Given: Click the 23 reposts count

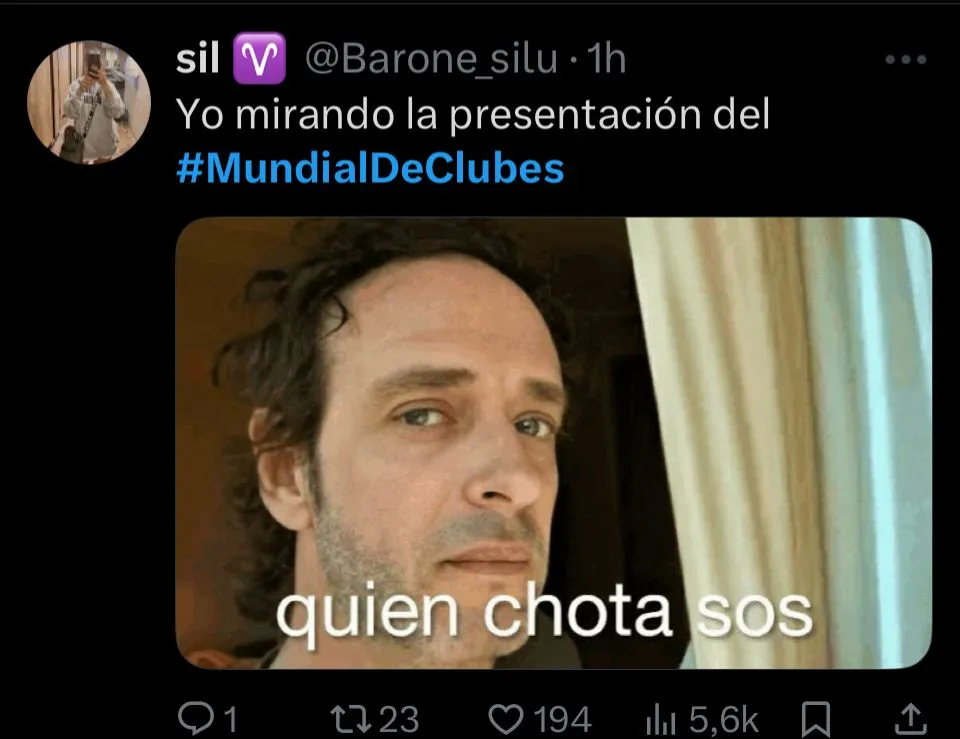Looking at the screenshot, I should pos(399,719).
